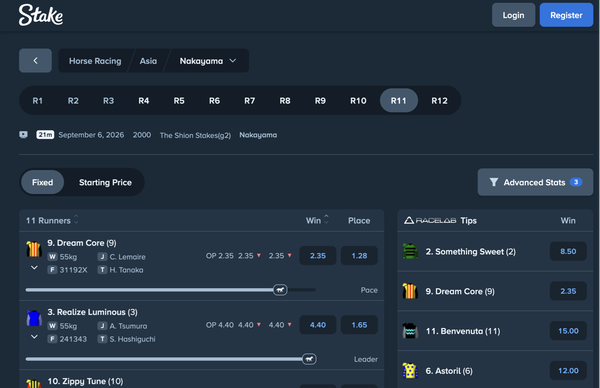Click Realize Luminous blue silks icon

coord(34,318)
